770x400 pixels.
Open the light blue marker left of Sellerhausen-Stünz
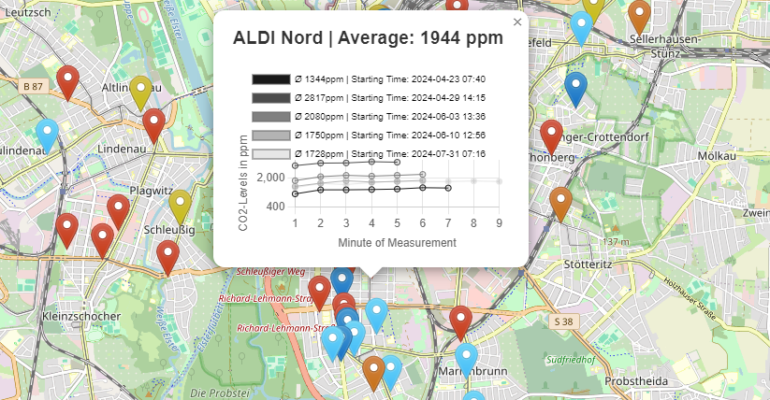(581, 29)
